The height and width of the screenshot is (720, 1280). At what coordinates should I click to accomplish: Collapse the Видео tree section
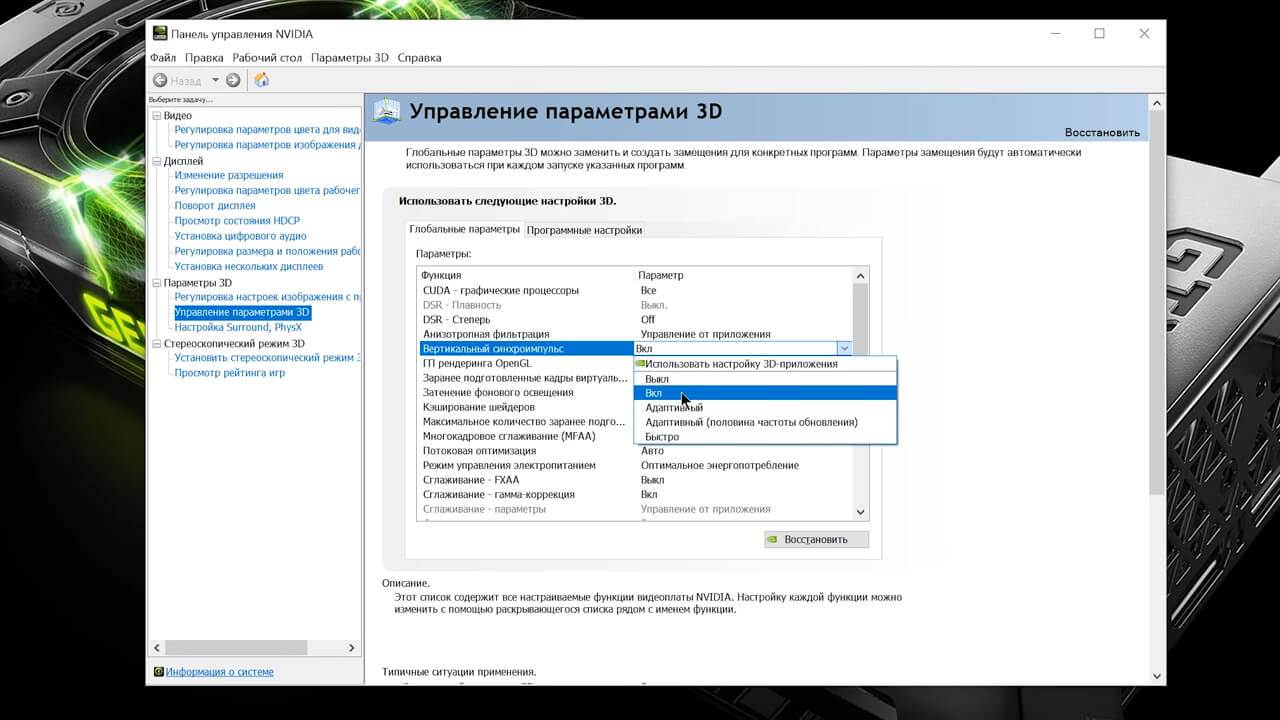point(156,116)
